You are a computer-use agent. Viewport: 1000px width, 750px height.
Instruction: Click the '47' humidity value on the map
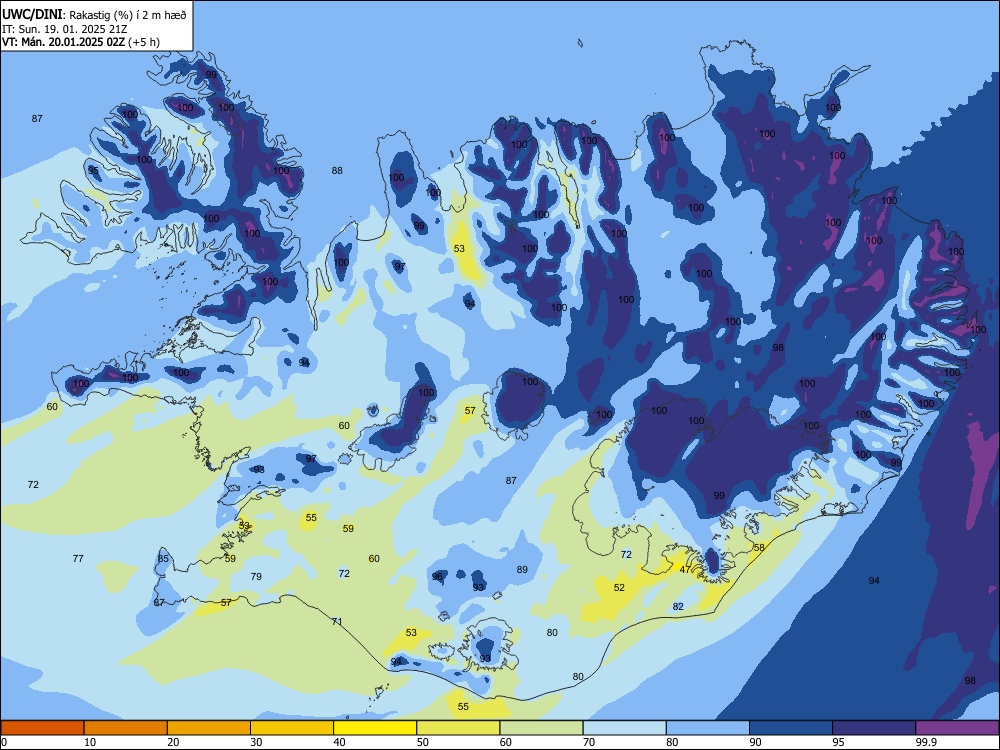(685, 570)
